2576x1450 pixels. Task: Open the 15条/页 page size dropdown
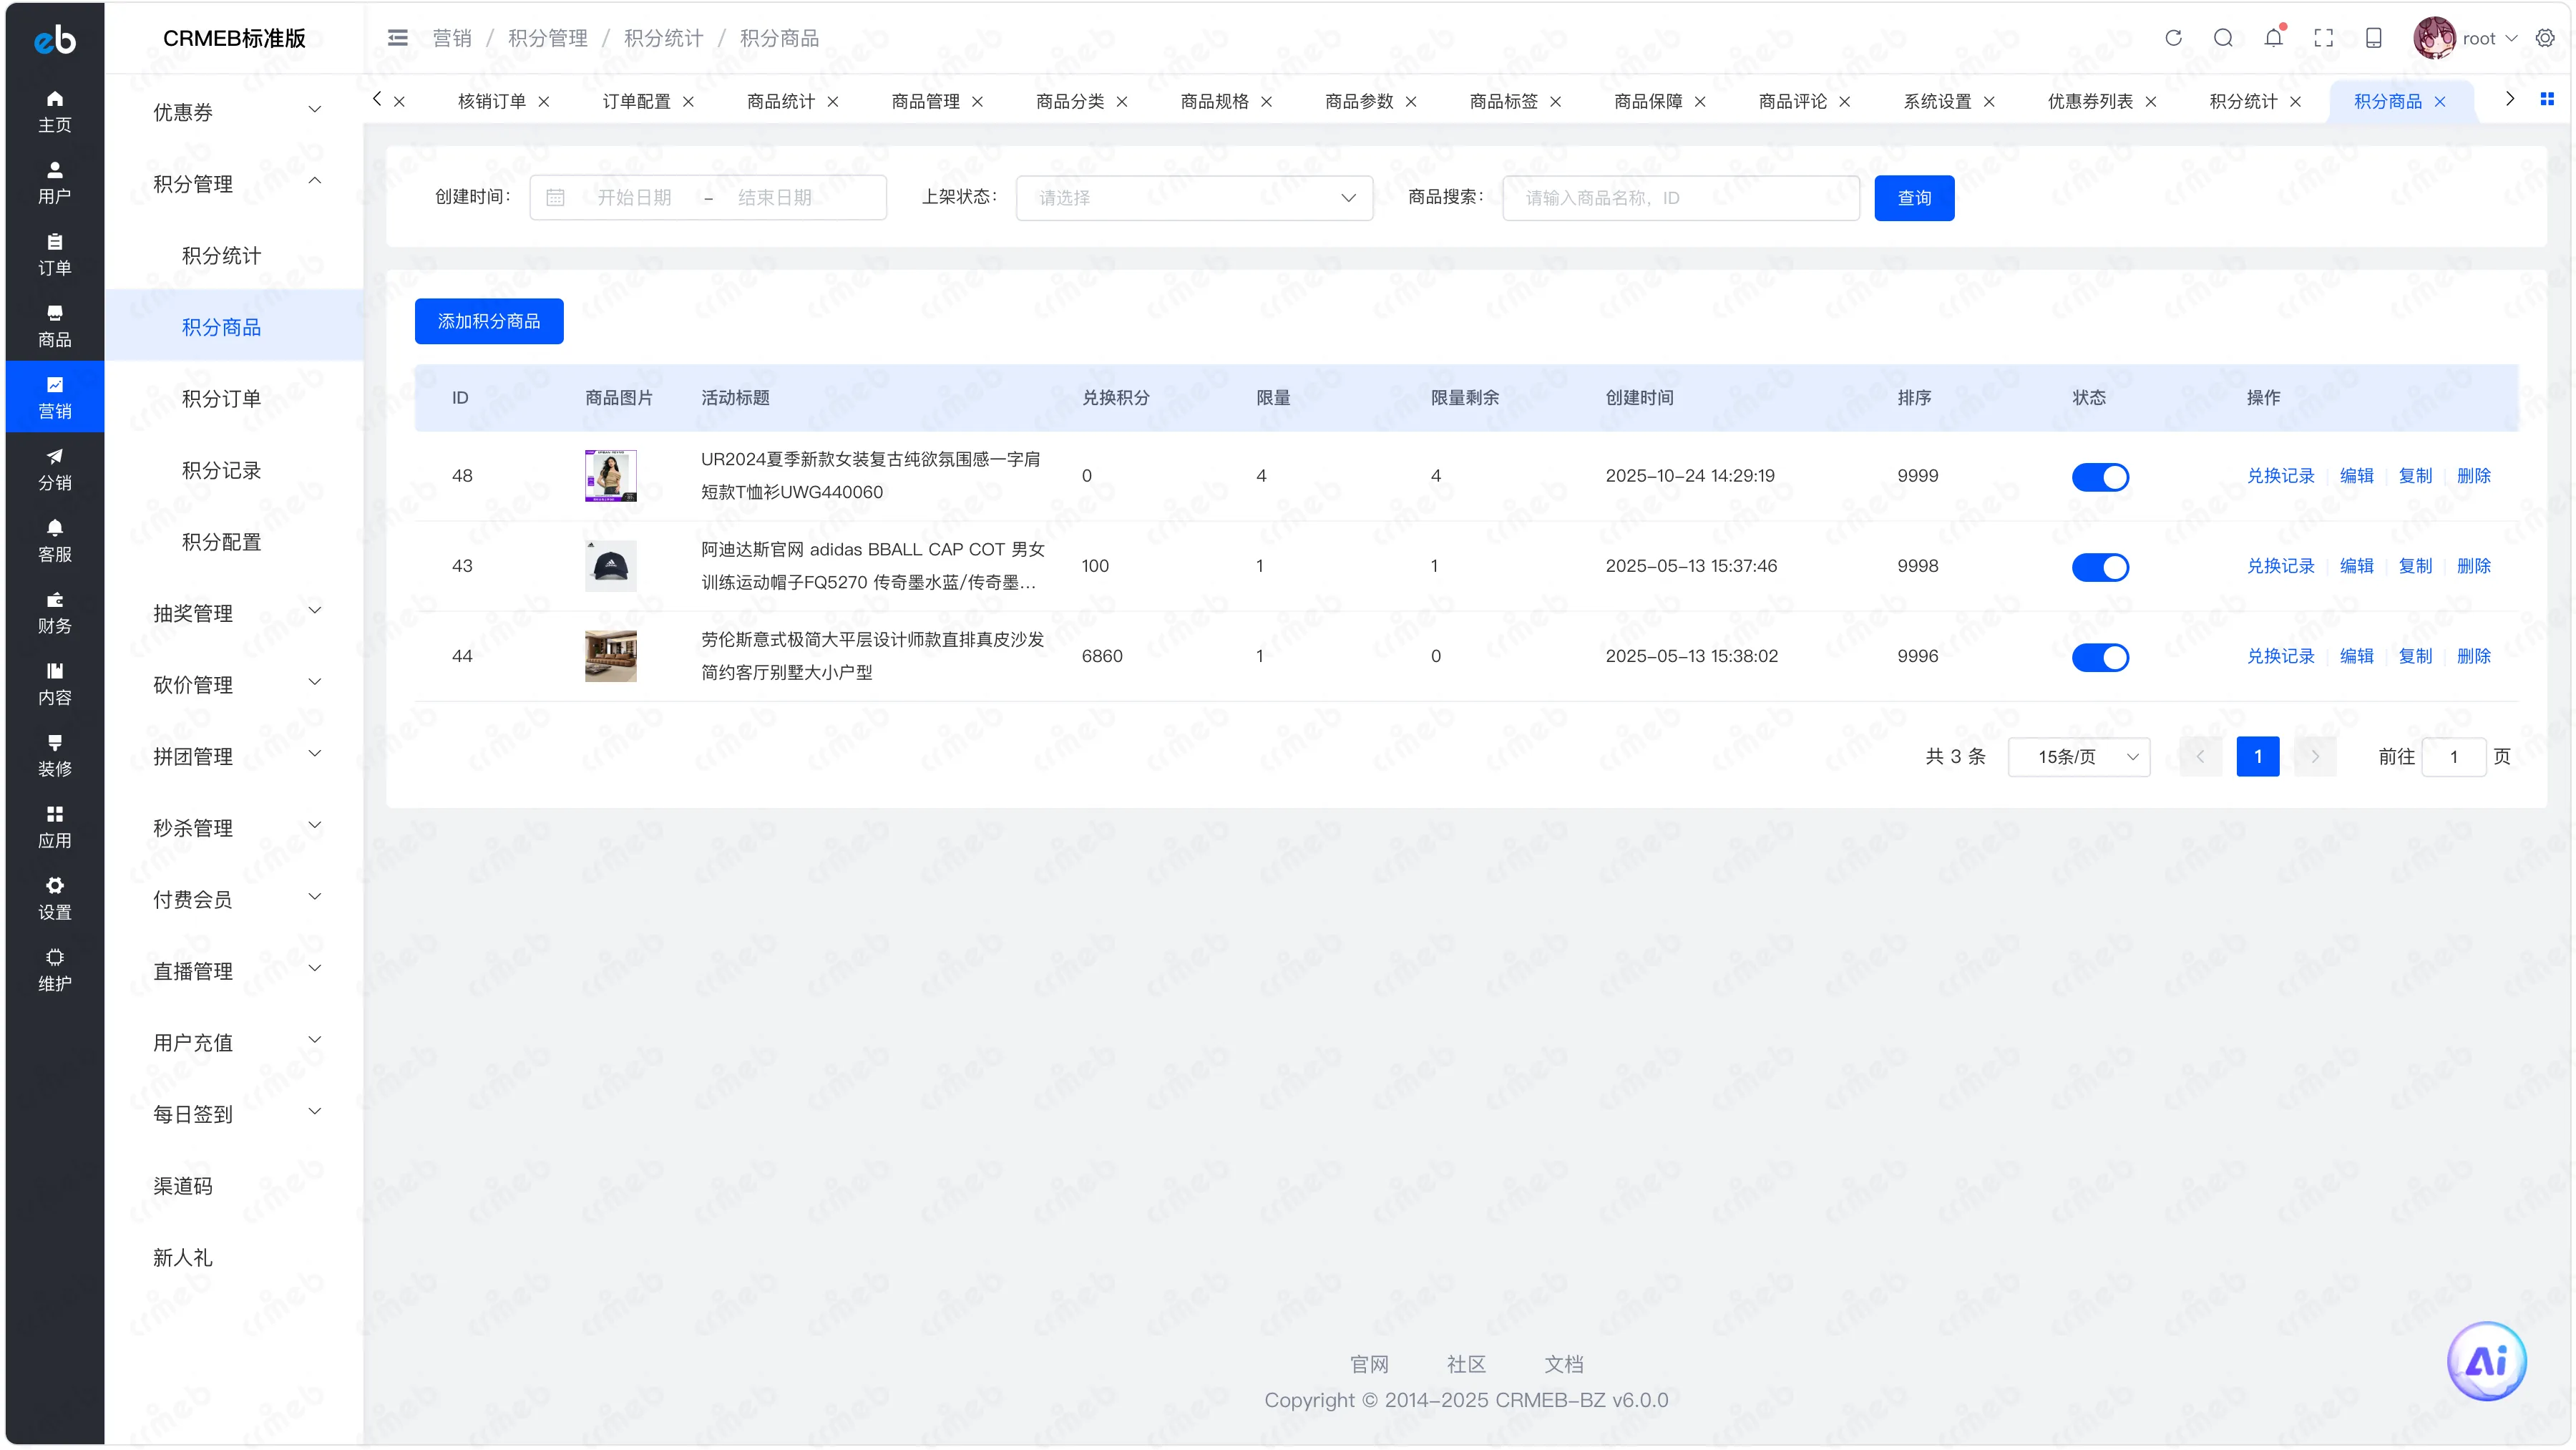tap(2079, 757)
